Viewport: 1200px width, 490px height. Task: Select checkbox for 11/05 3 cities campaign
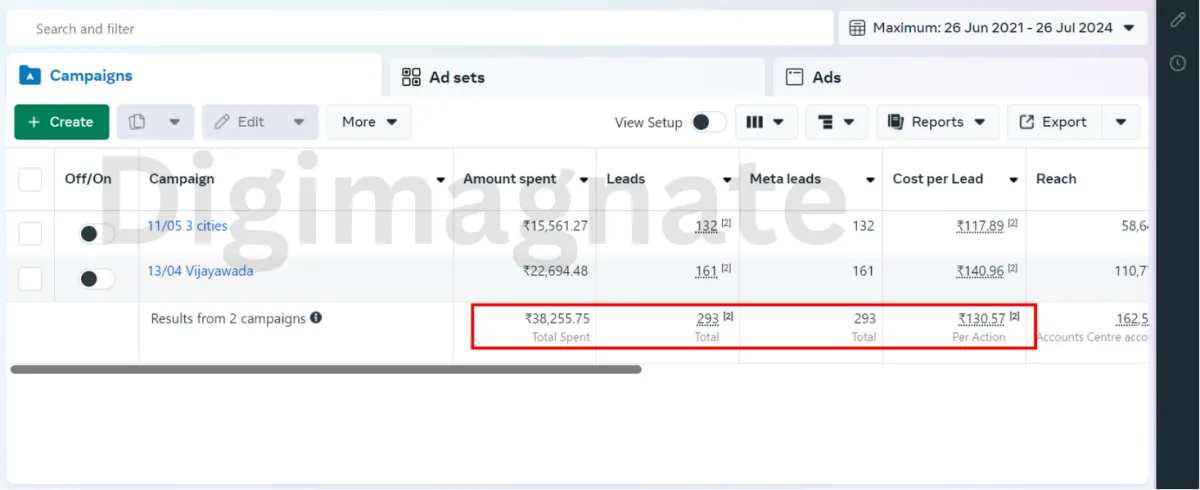point(30,233)
